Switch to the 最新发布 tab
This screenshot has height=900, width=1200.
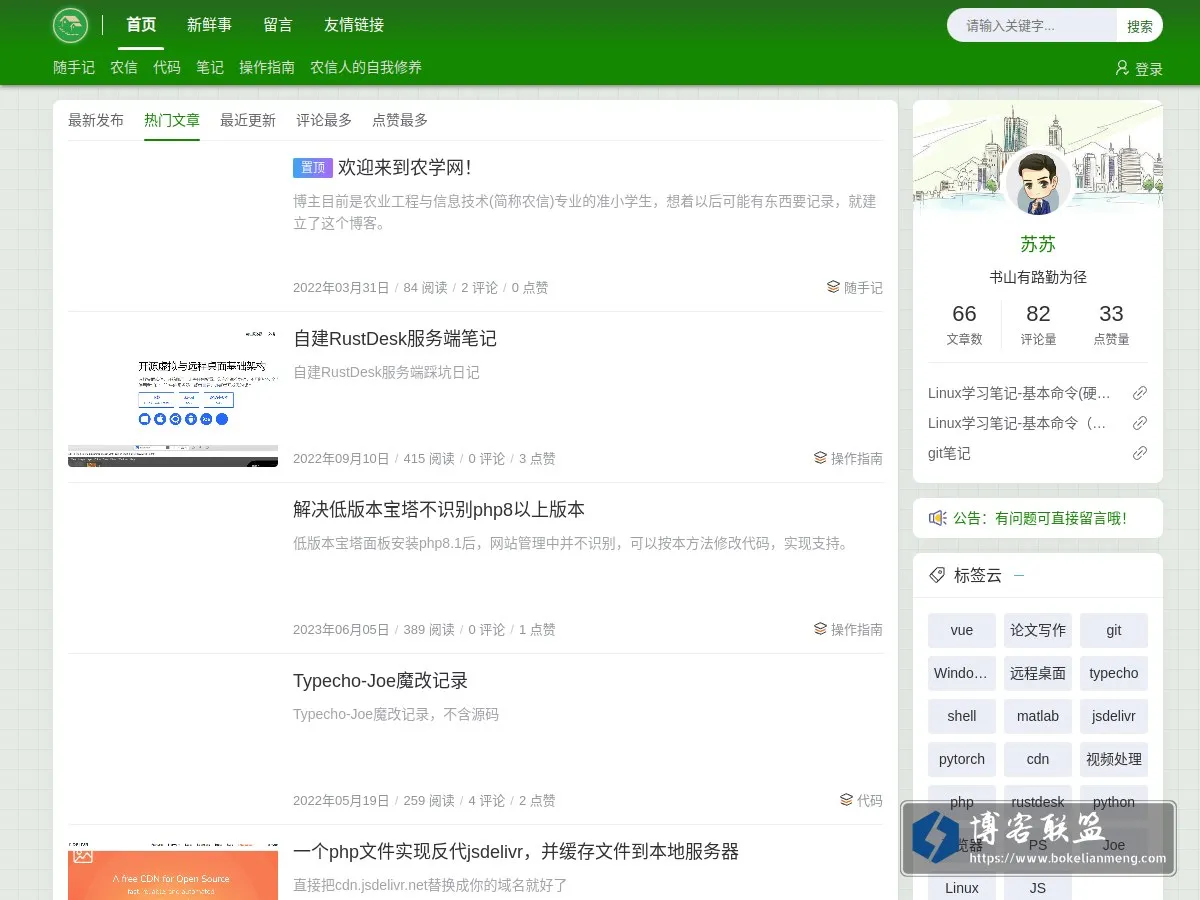[96, 120]
